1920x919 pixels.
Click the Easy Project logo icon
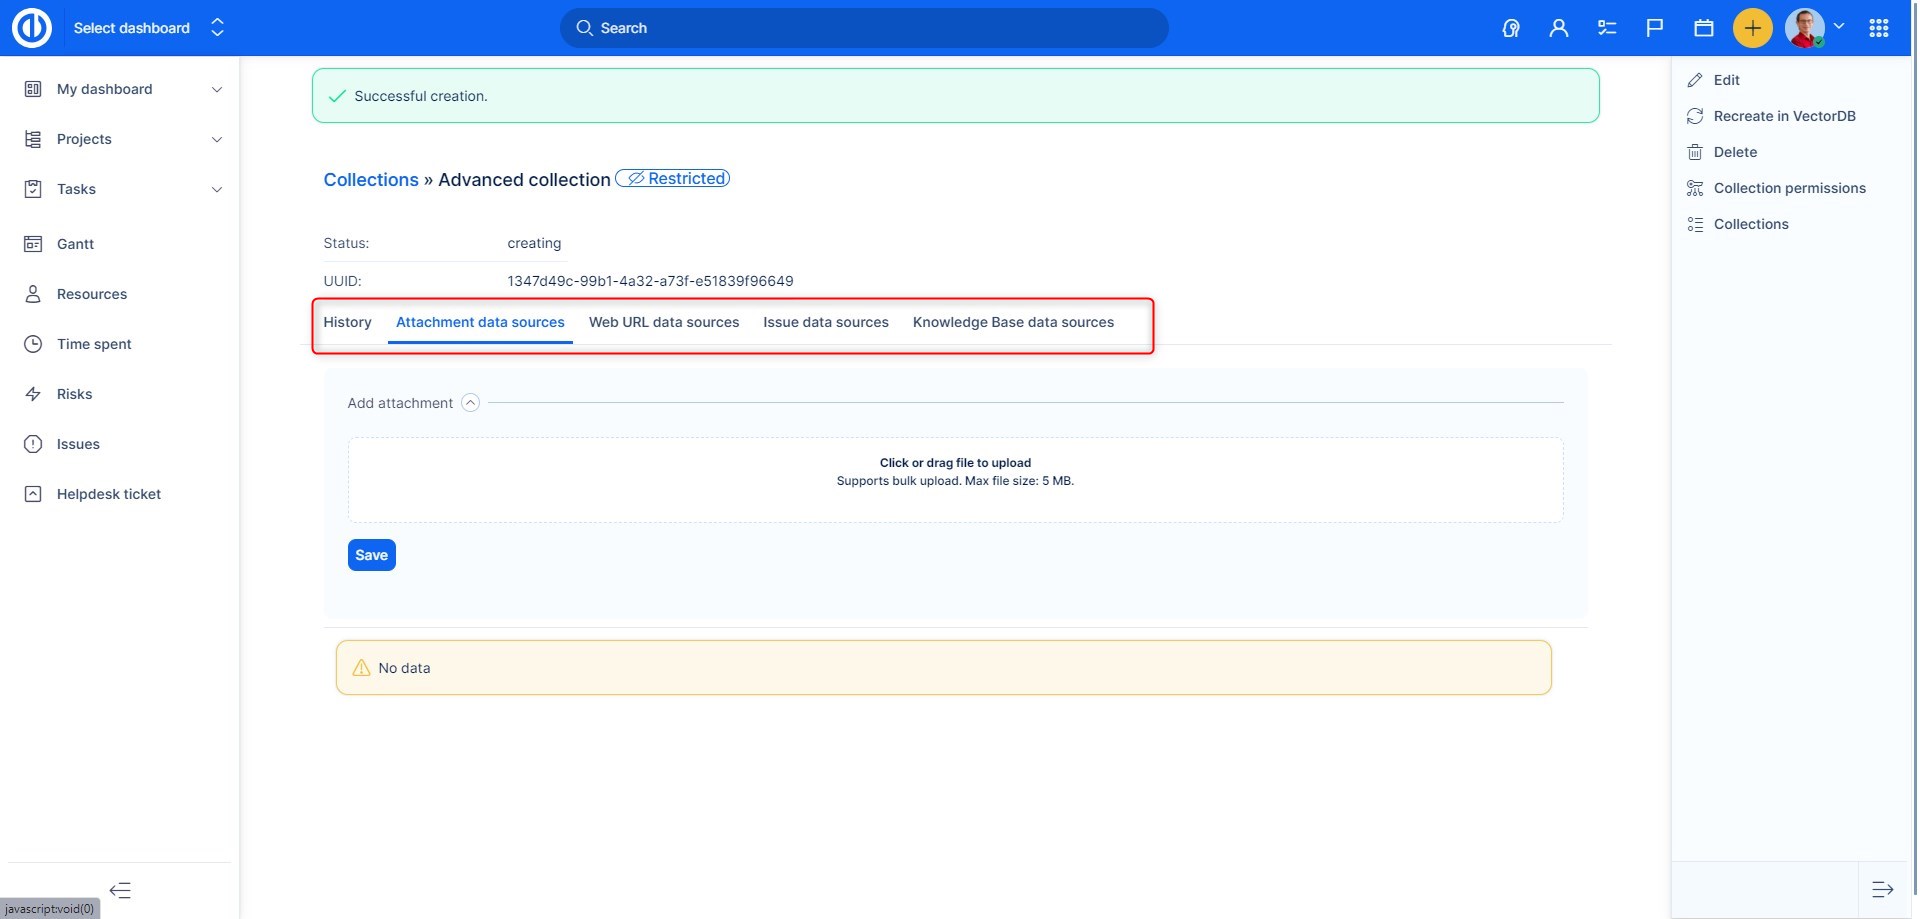pos(32,28)
